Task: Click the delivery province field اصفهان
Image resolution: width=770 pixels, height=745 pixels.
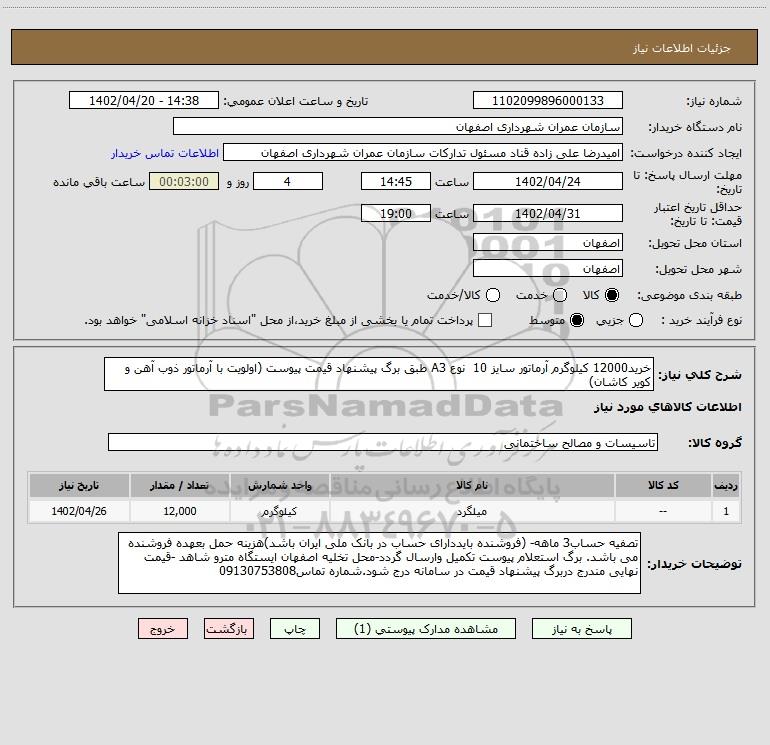Action: point(548,243)
